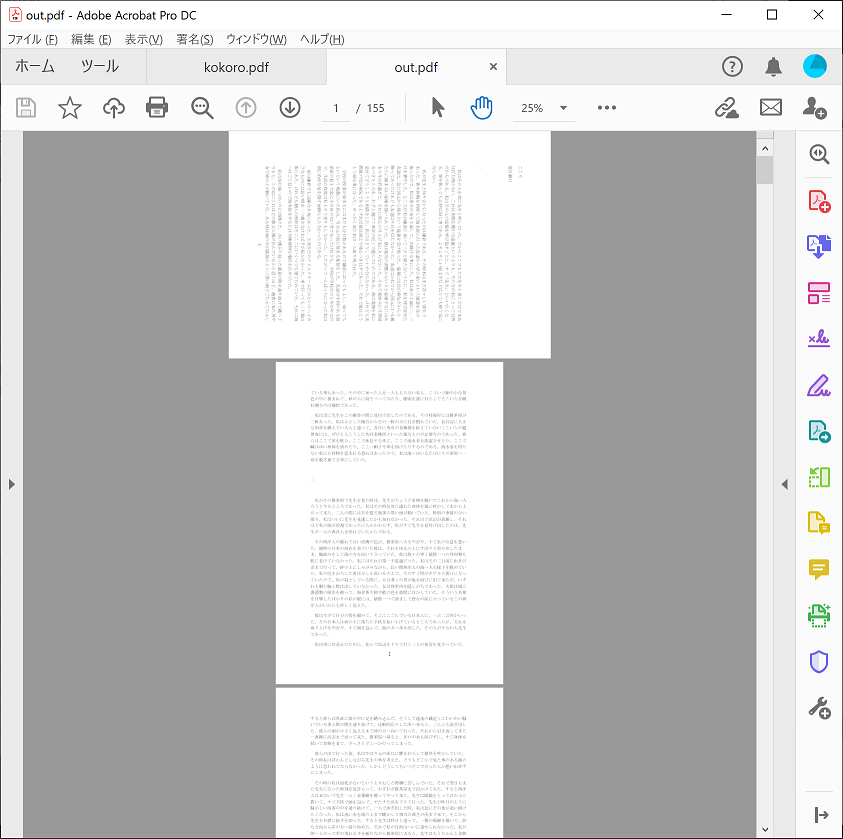Open Protect shield tool
Image resolution: width=843 pixels, height=839 pixels.
tap(819, 662)
